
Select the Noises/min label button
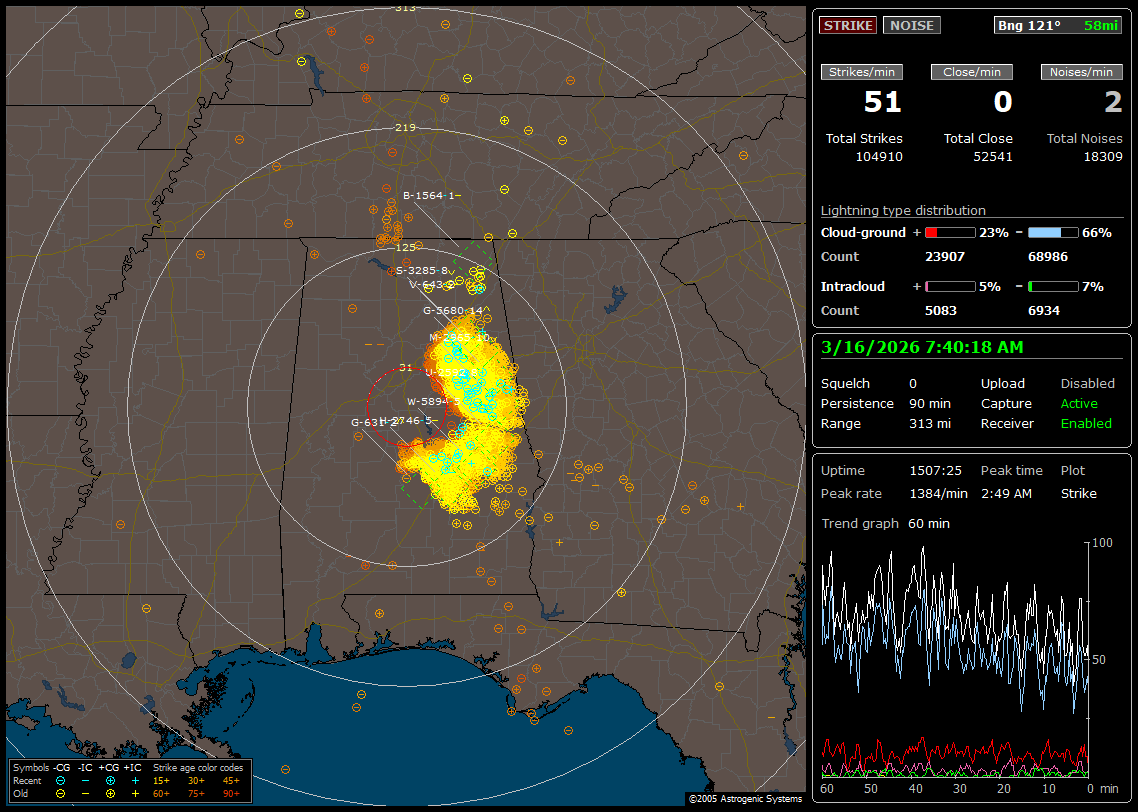tap(1081, 72)
